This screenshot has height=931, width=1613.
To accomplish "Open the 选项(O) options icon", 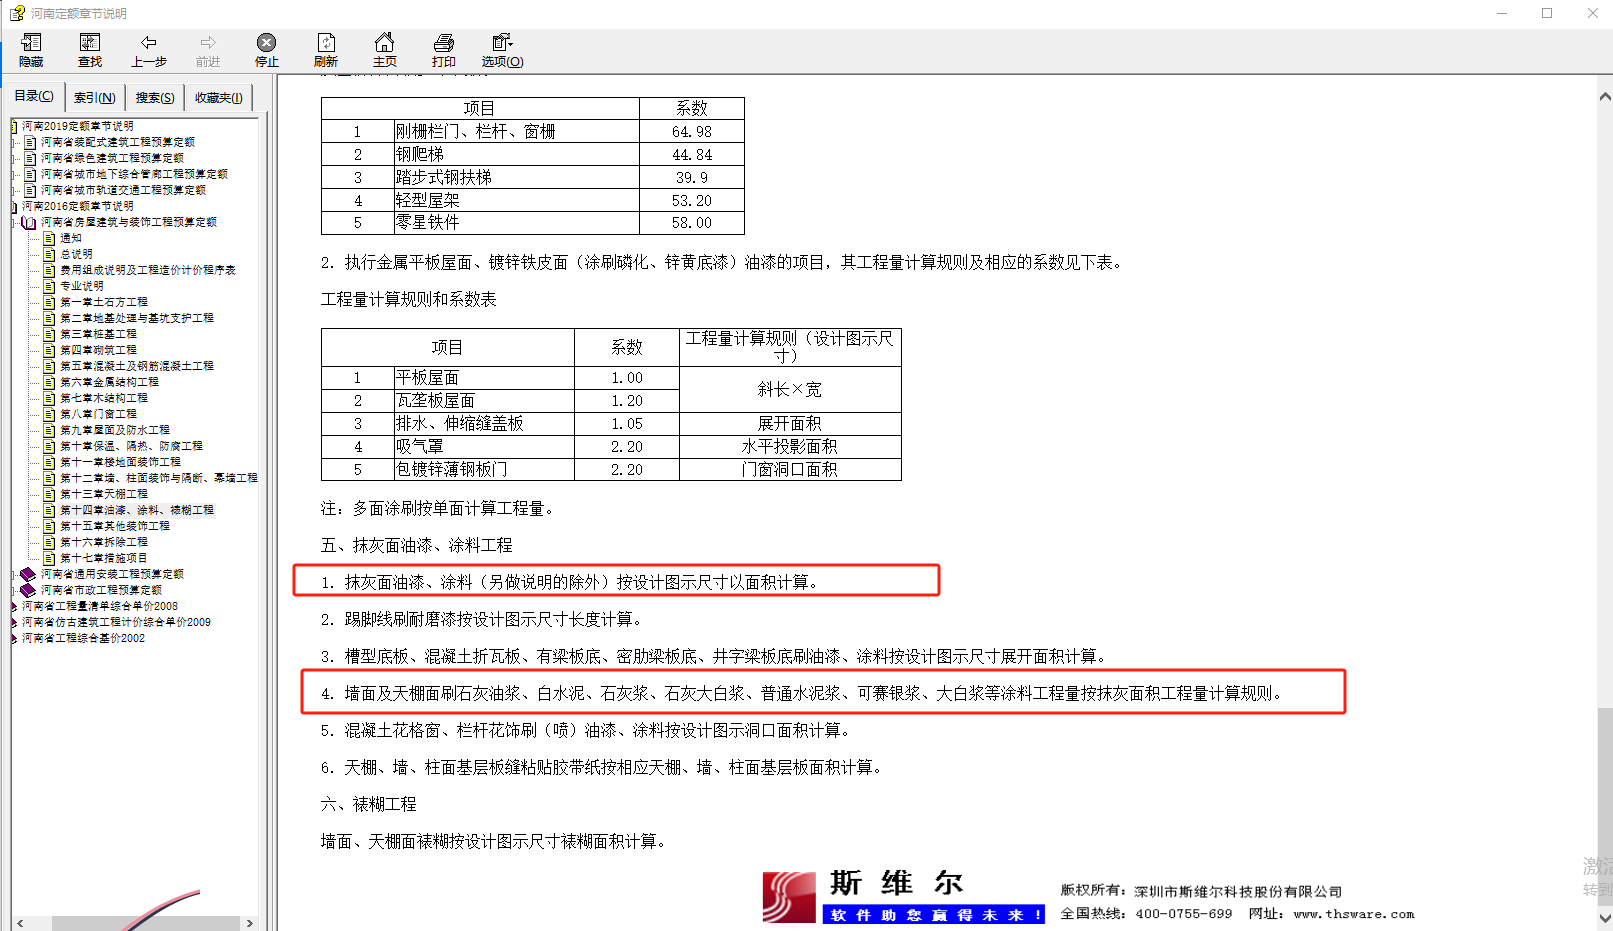I will coord(502,49).
